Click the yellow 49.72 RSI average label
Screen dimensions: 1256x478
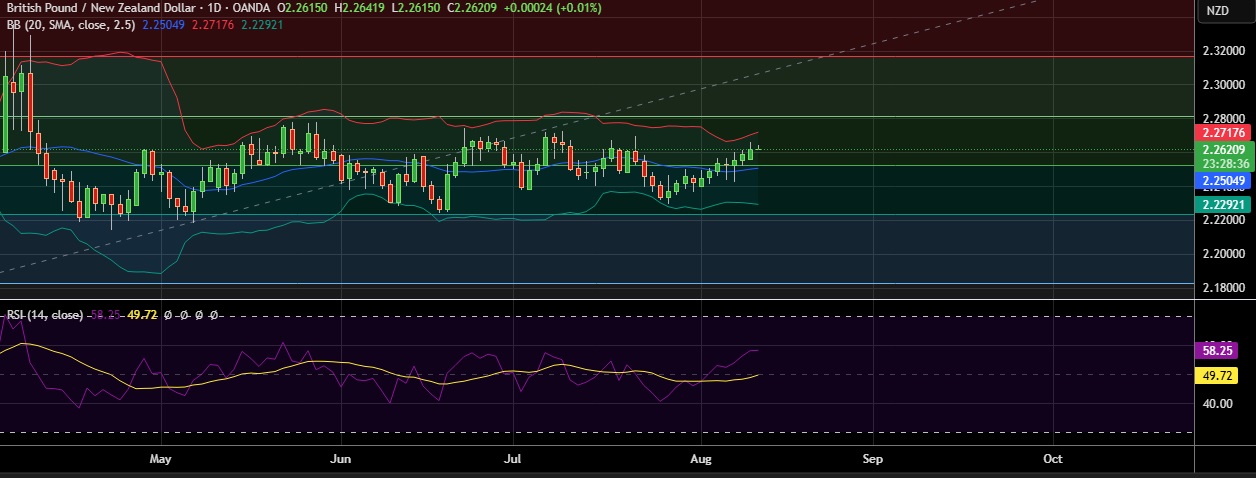[1216, 376]
